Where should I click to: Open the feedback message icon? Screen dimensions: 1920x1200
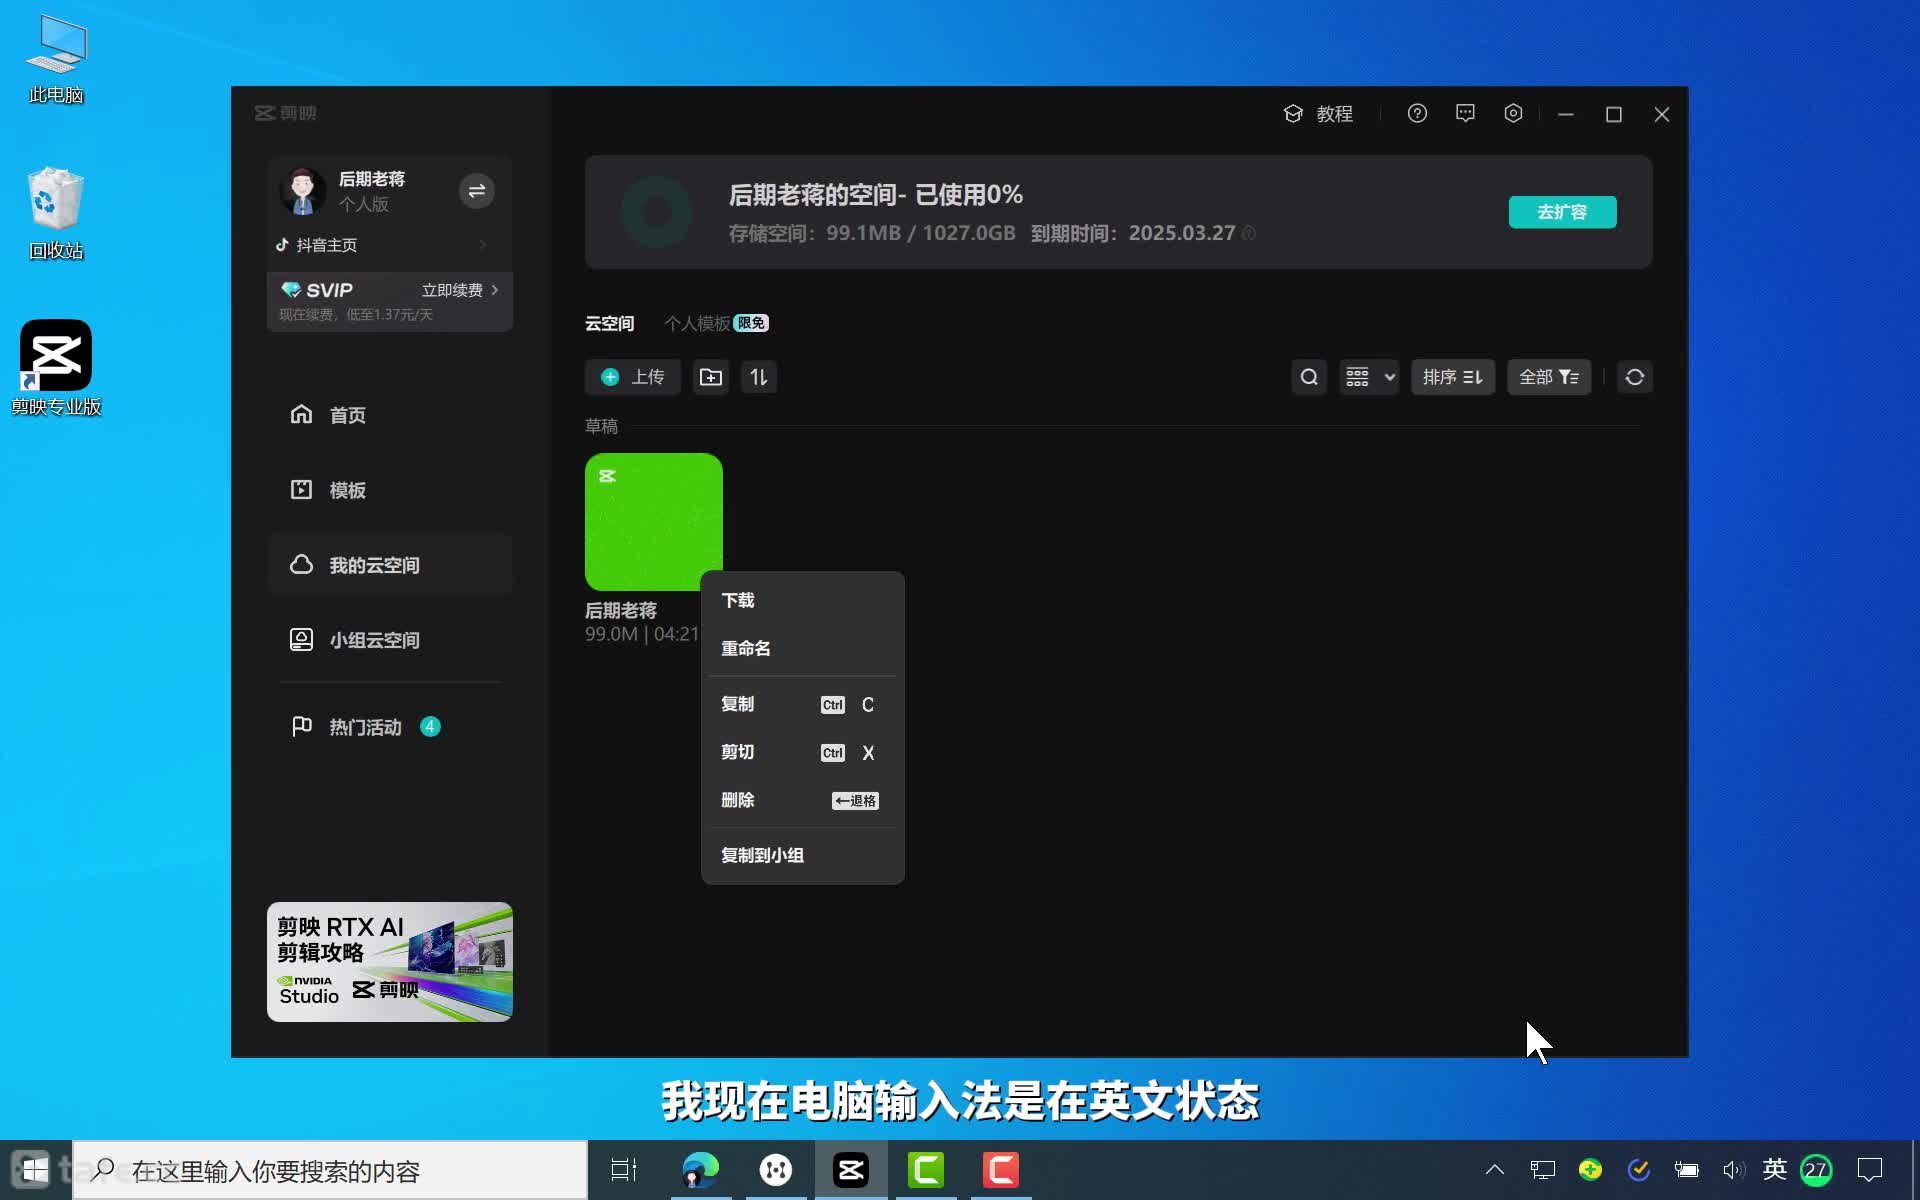[1465, 114]
